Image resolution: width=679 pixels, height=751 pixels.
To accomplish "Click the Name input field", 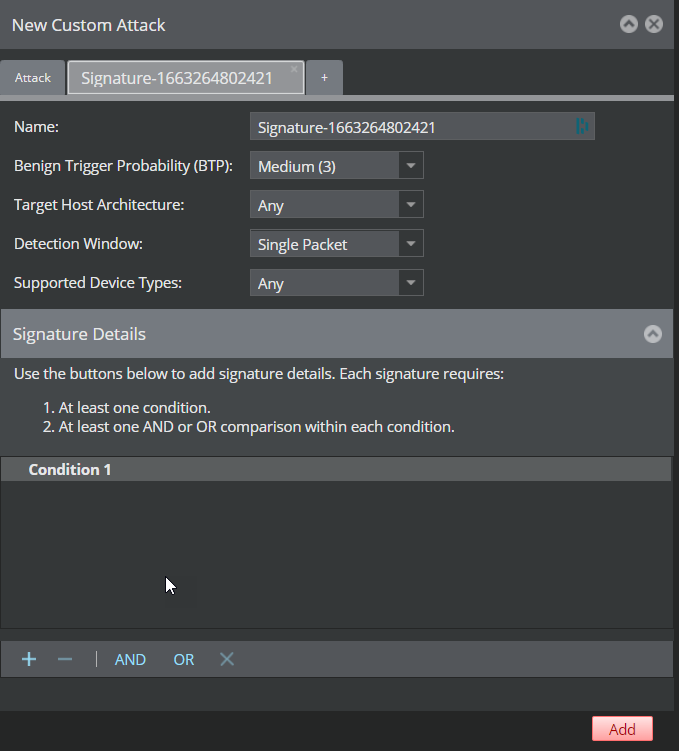I will (x=422, y=127).
